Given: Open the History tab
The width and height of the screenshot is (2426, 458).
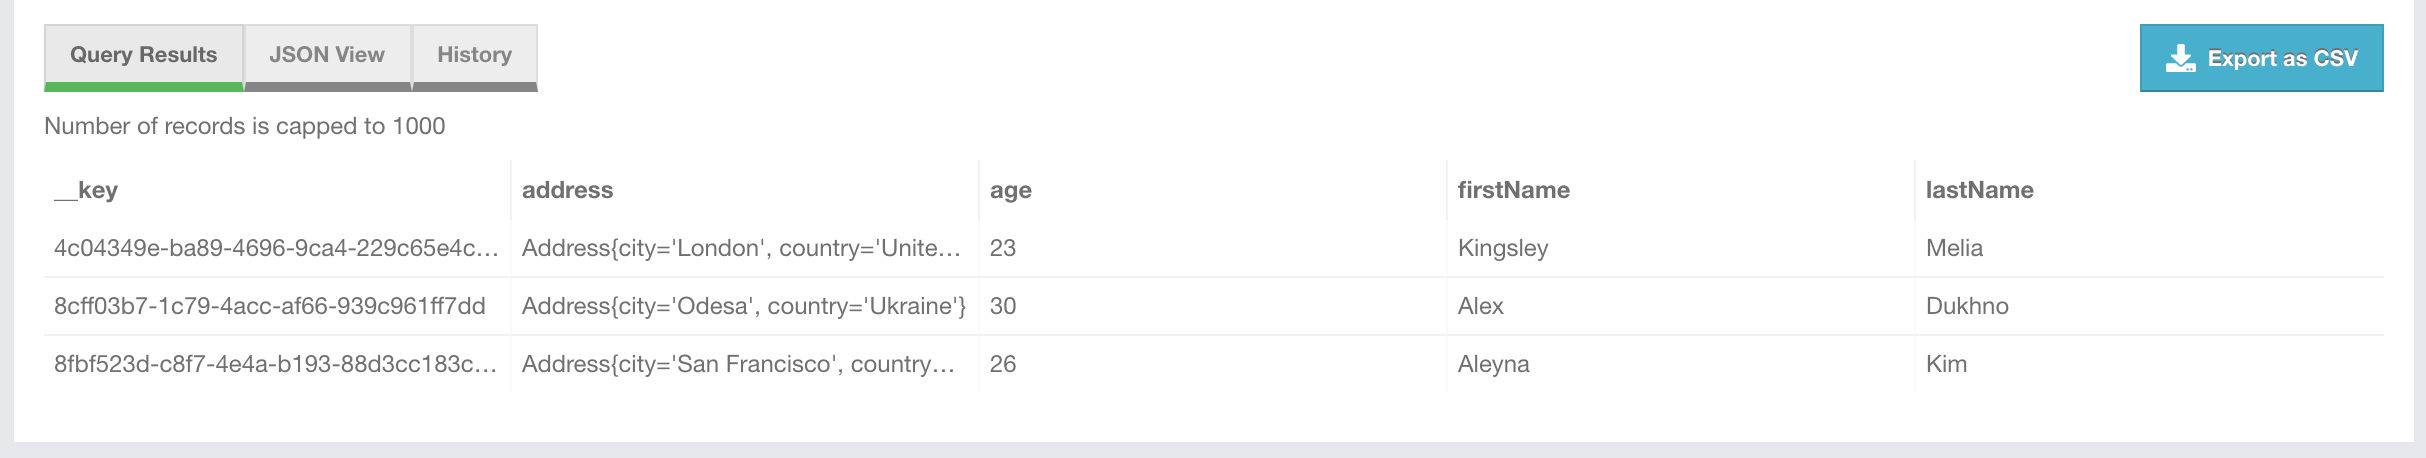Looking at the screenshot, I should (x=474, y=55).
